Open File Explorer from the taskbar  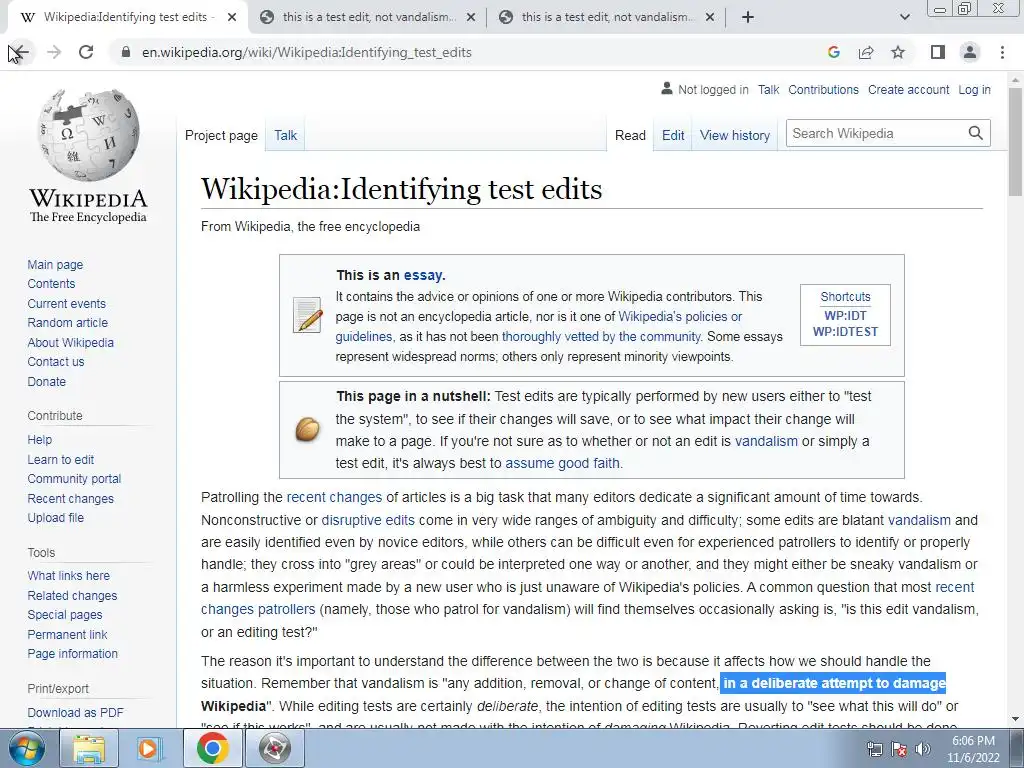(x=89, y=748)
